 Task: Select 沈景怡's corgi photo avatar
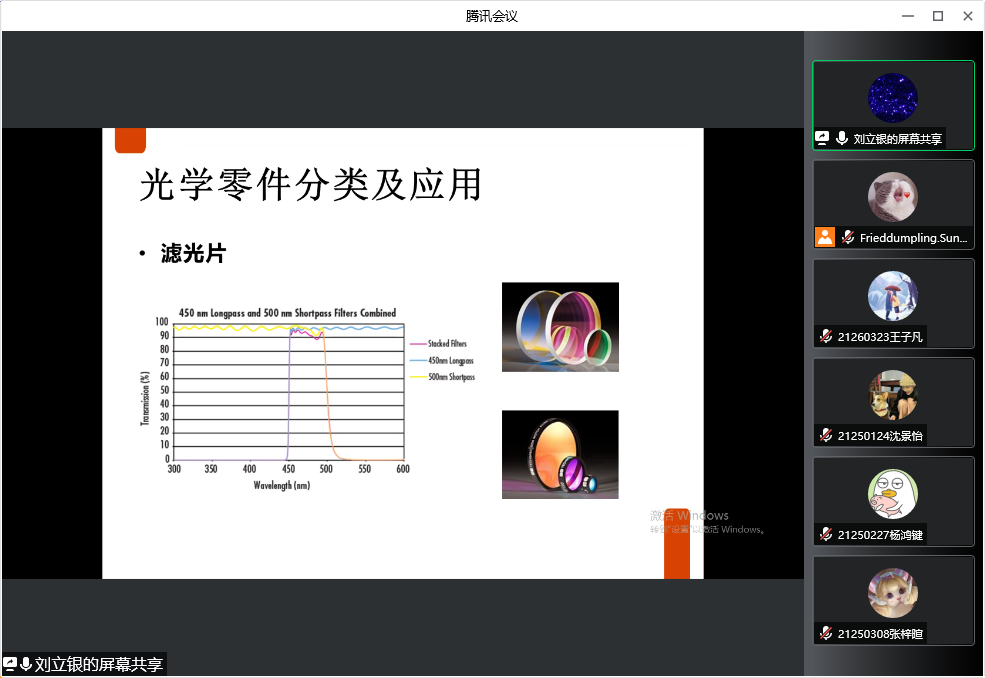tap(892, 395)
